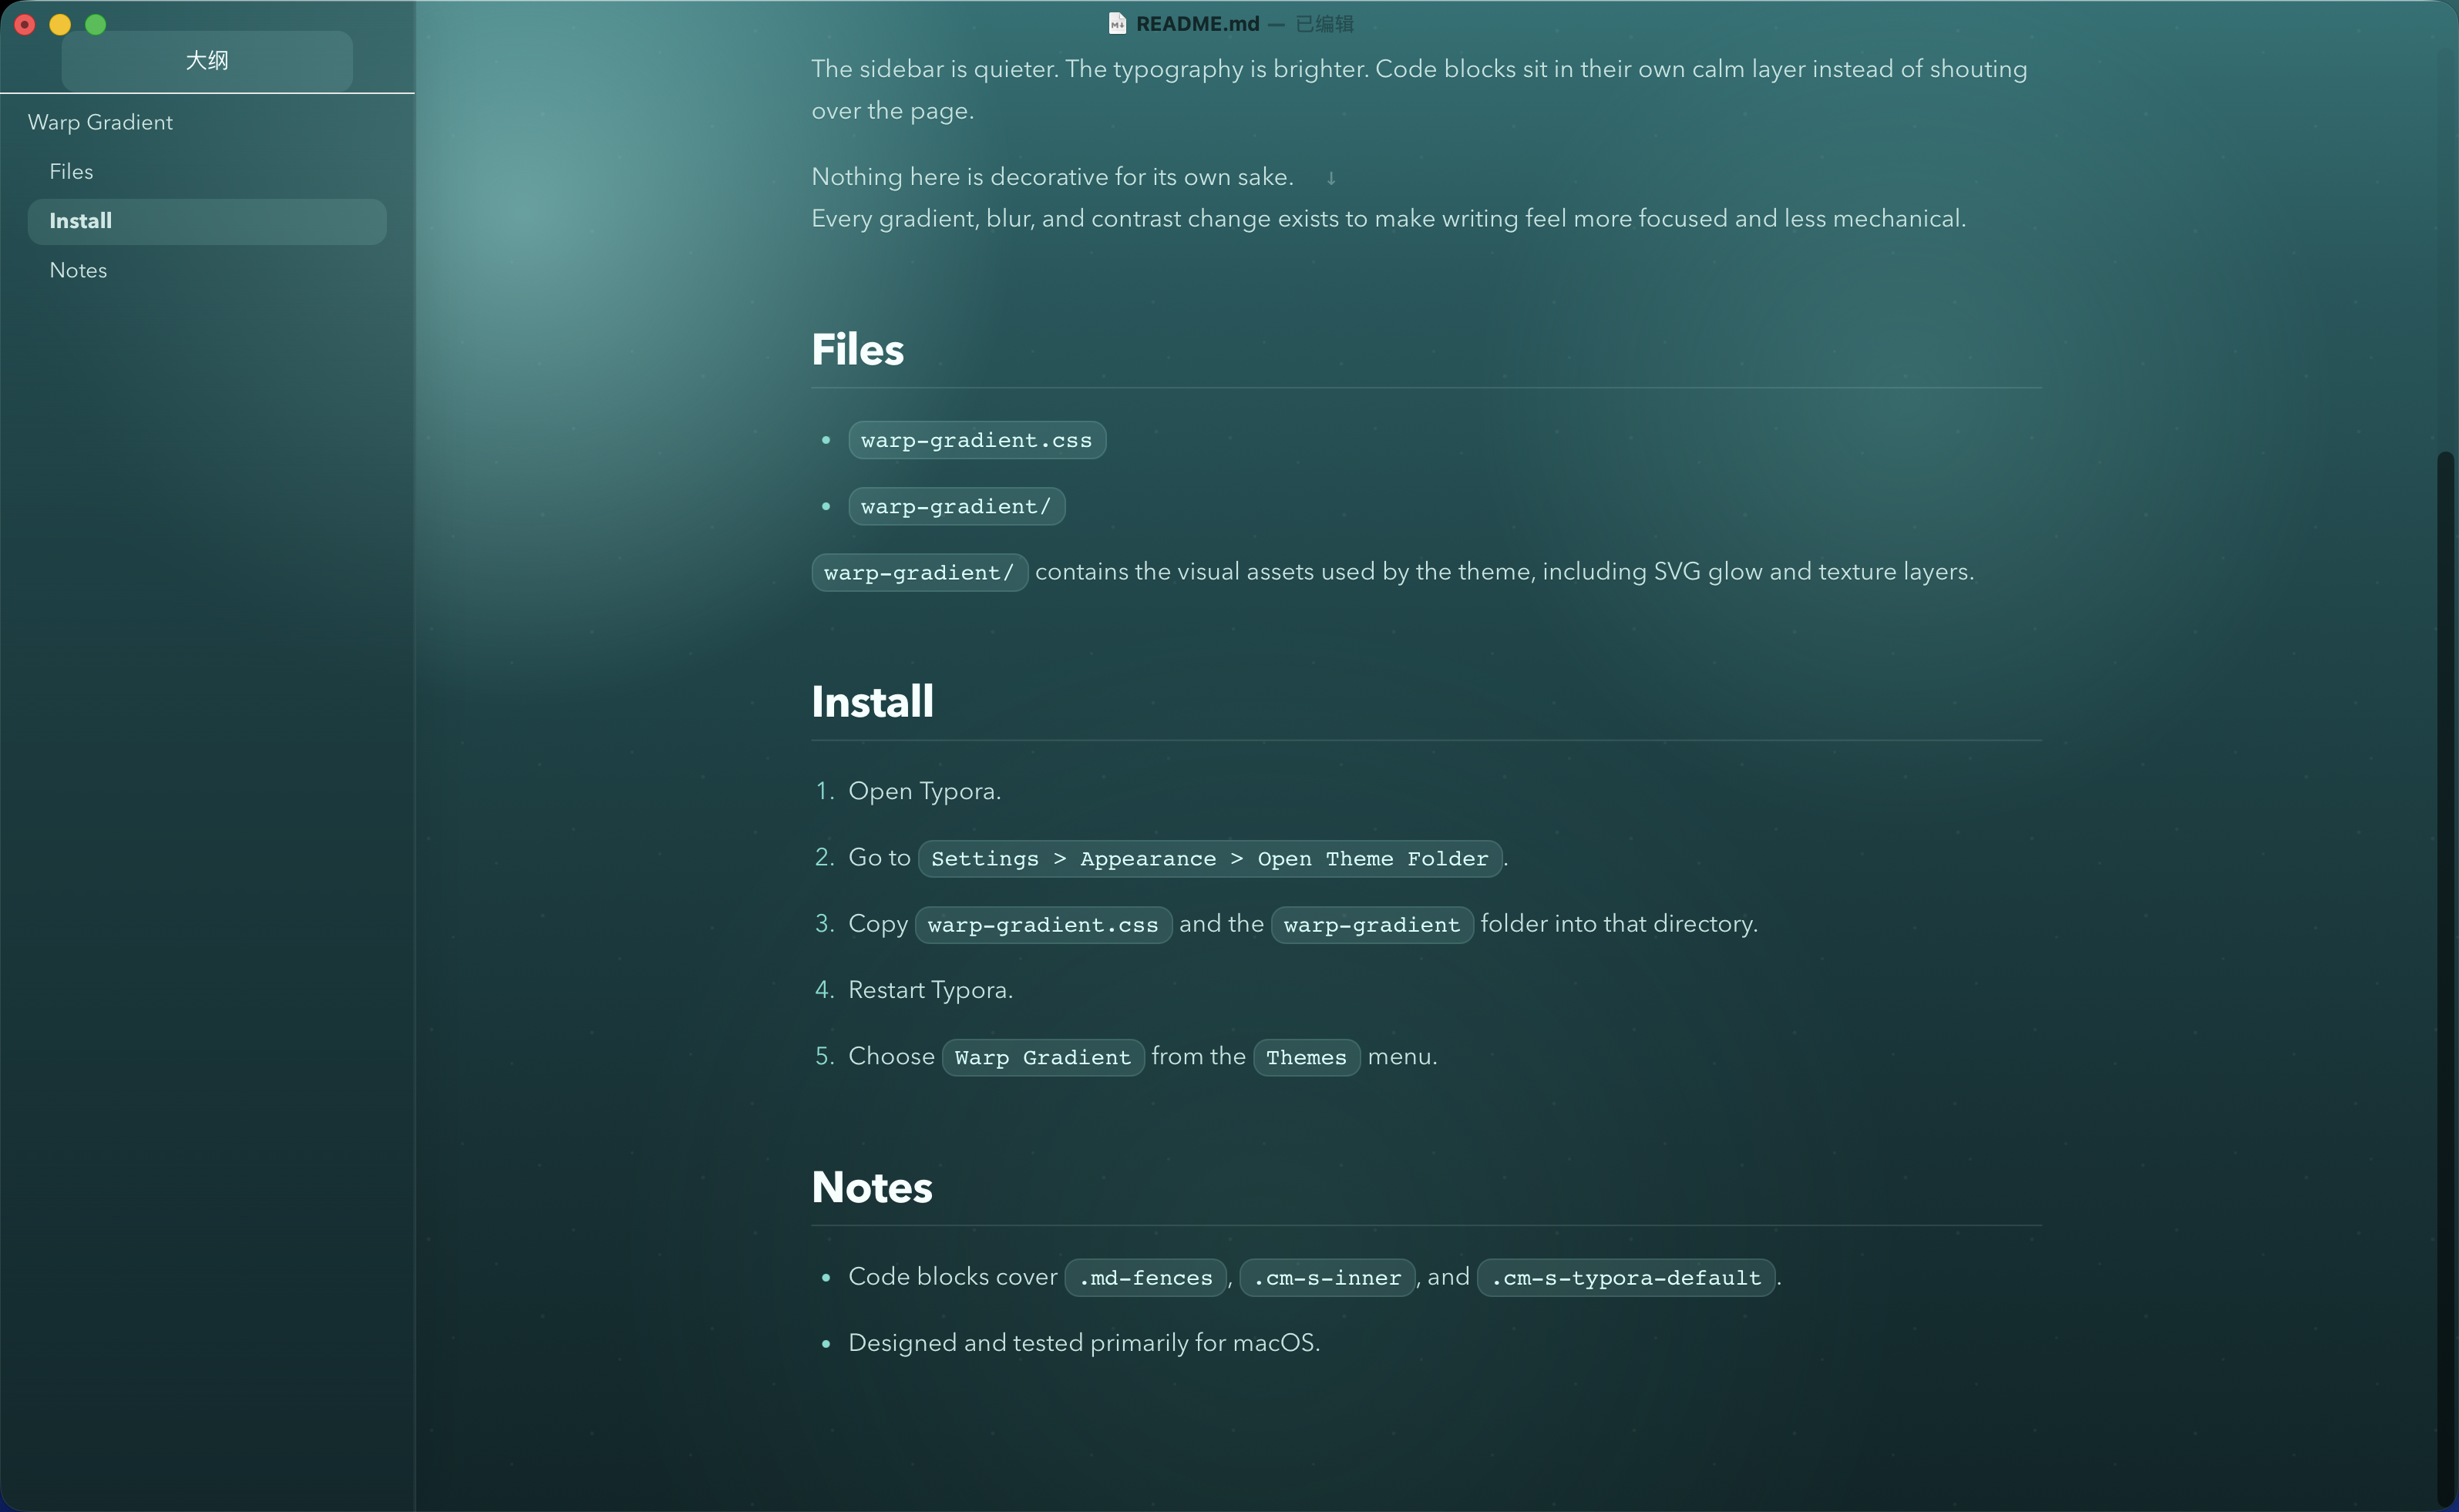The image size is (2459, 1512).
Task: Place the cursor in the Files heading
Action: [857, 350]
